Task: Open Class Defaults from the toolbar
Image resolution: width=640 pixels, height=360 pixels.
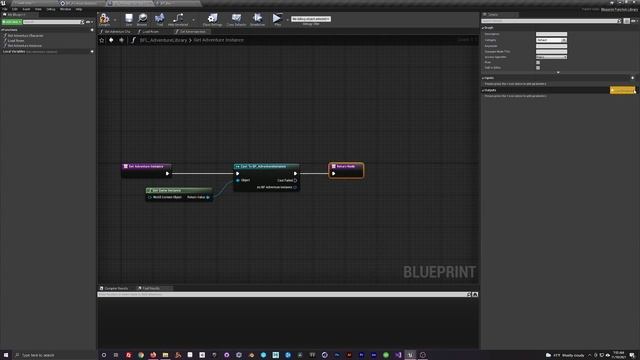Action: [x=236, y=19]
